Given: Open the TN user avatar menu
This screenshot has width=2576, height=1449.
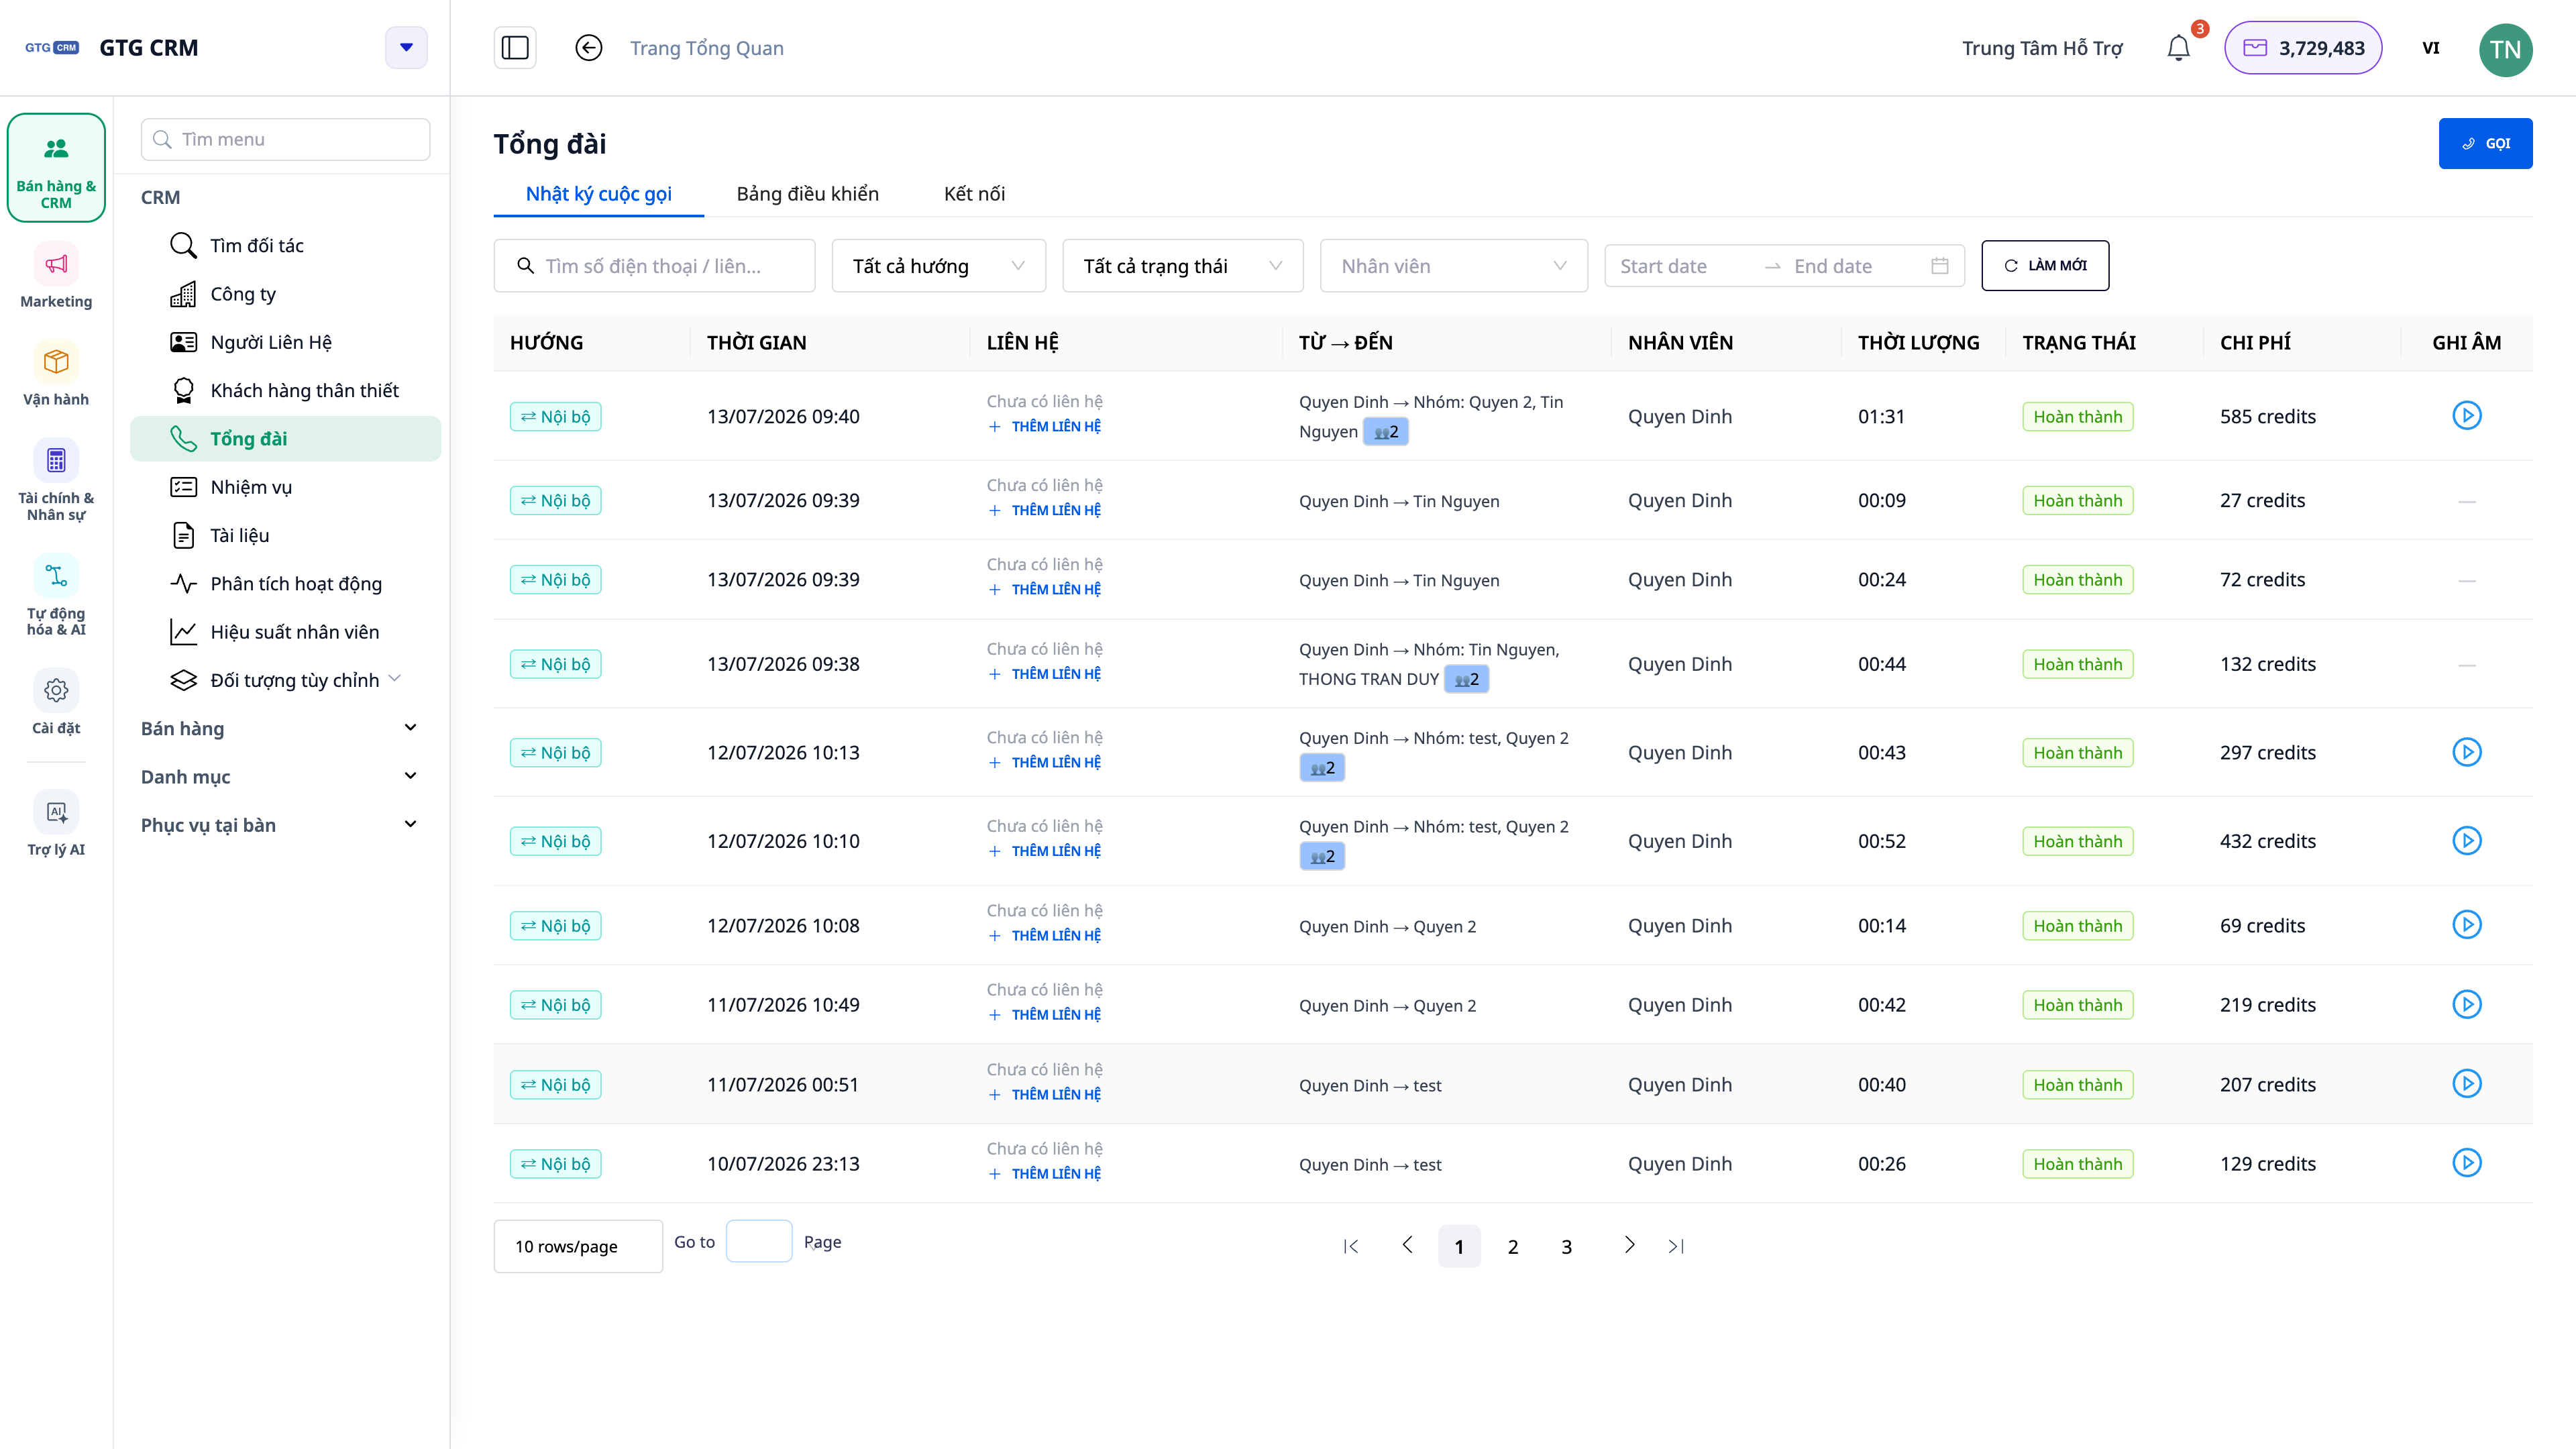Looking at the screenshot, I should [2505, 49].
